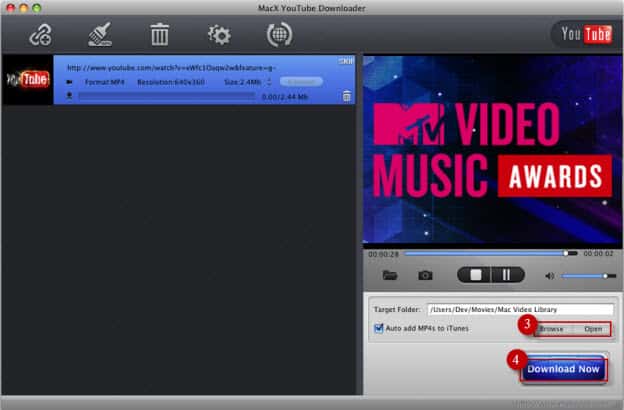This screenshot has height=410, width=624.
Task: Click the folder icon under the preview
Action: click(x=390, y=275)
